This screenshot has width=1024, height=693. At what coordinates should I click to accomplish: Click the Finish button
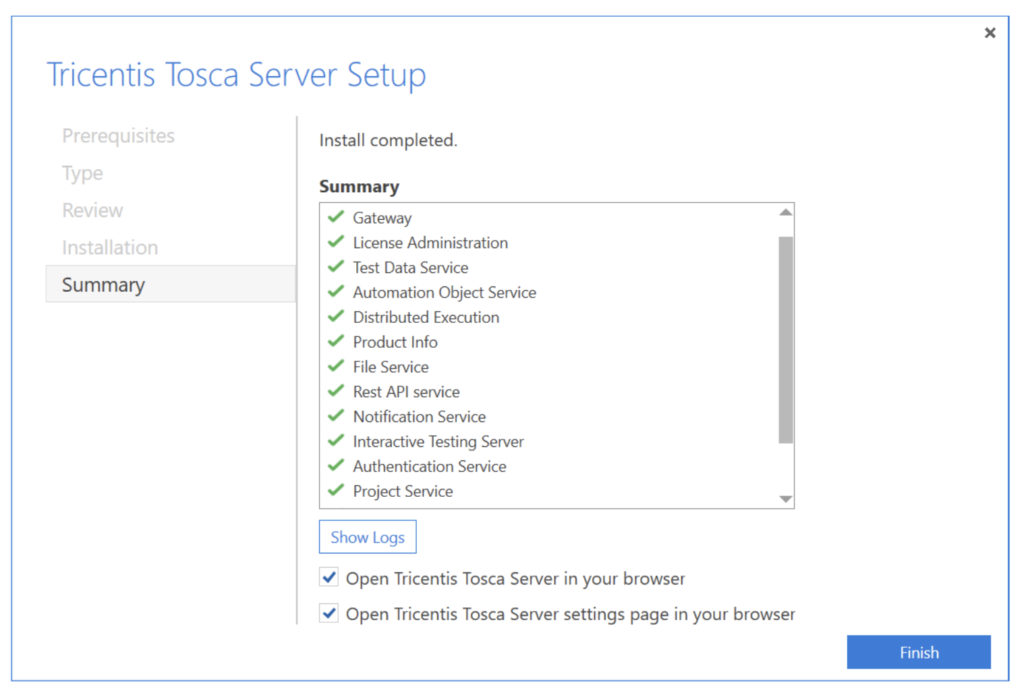pos(918,652)
